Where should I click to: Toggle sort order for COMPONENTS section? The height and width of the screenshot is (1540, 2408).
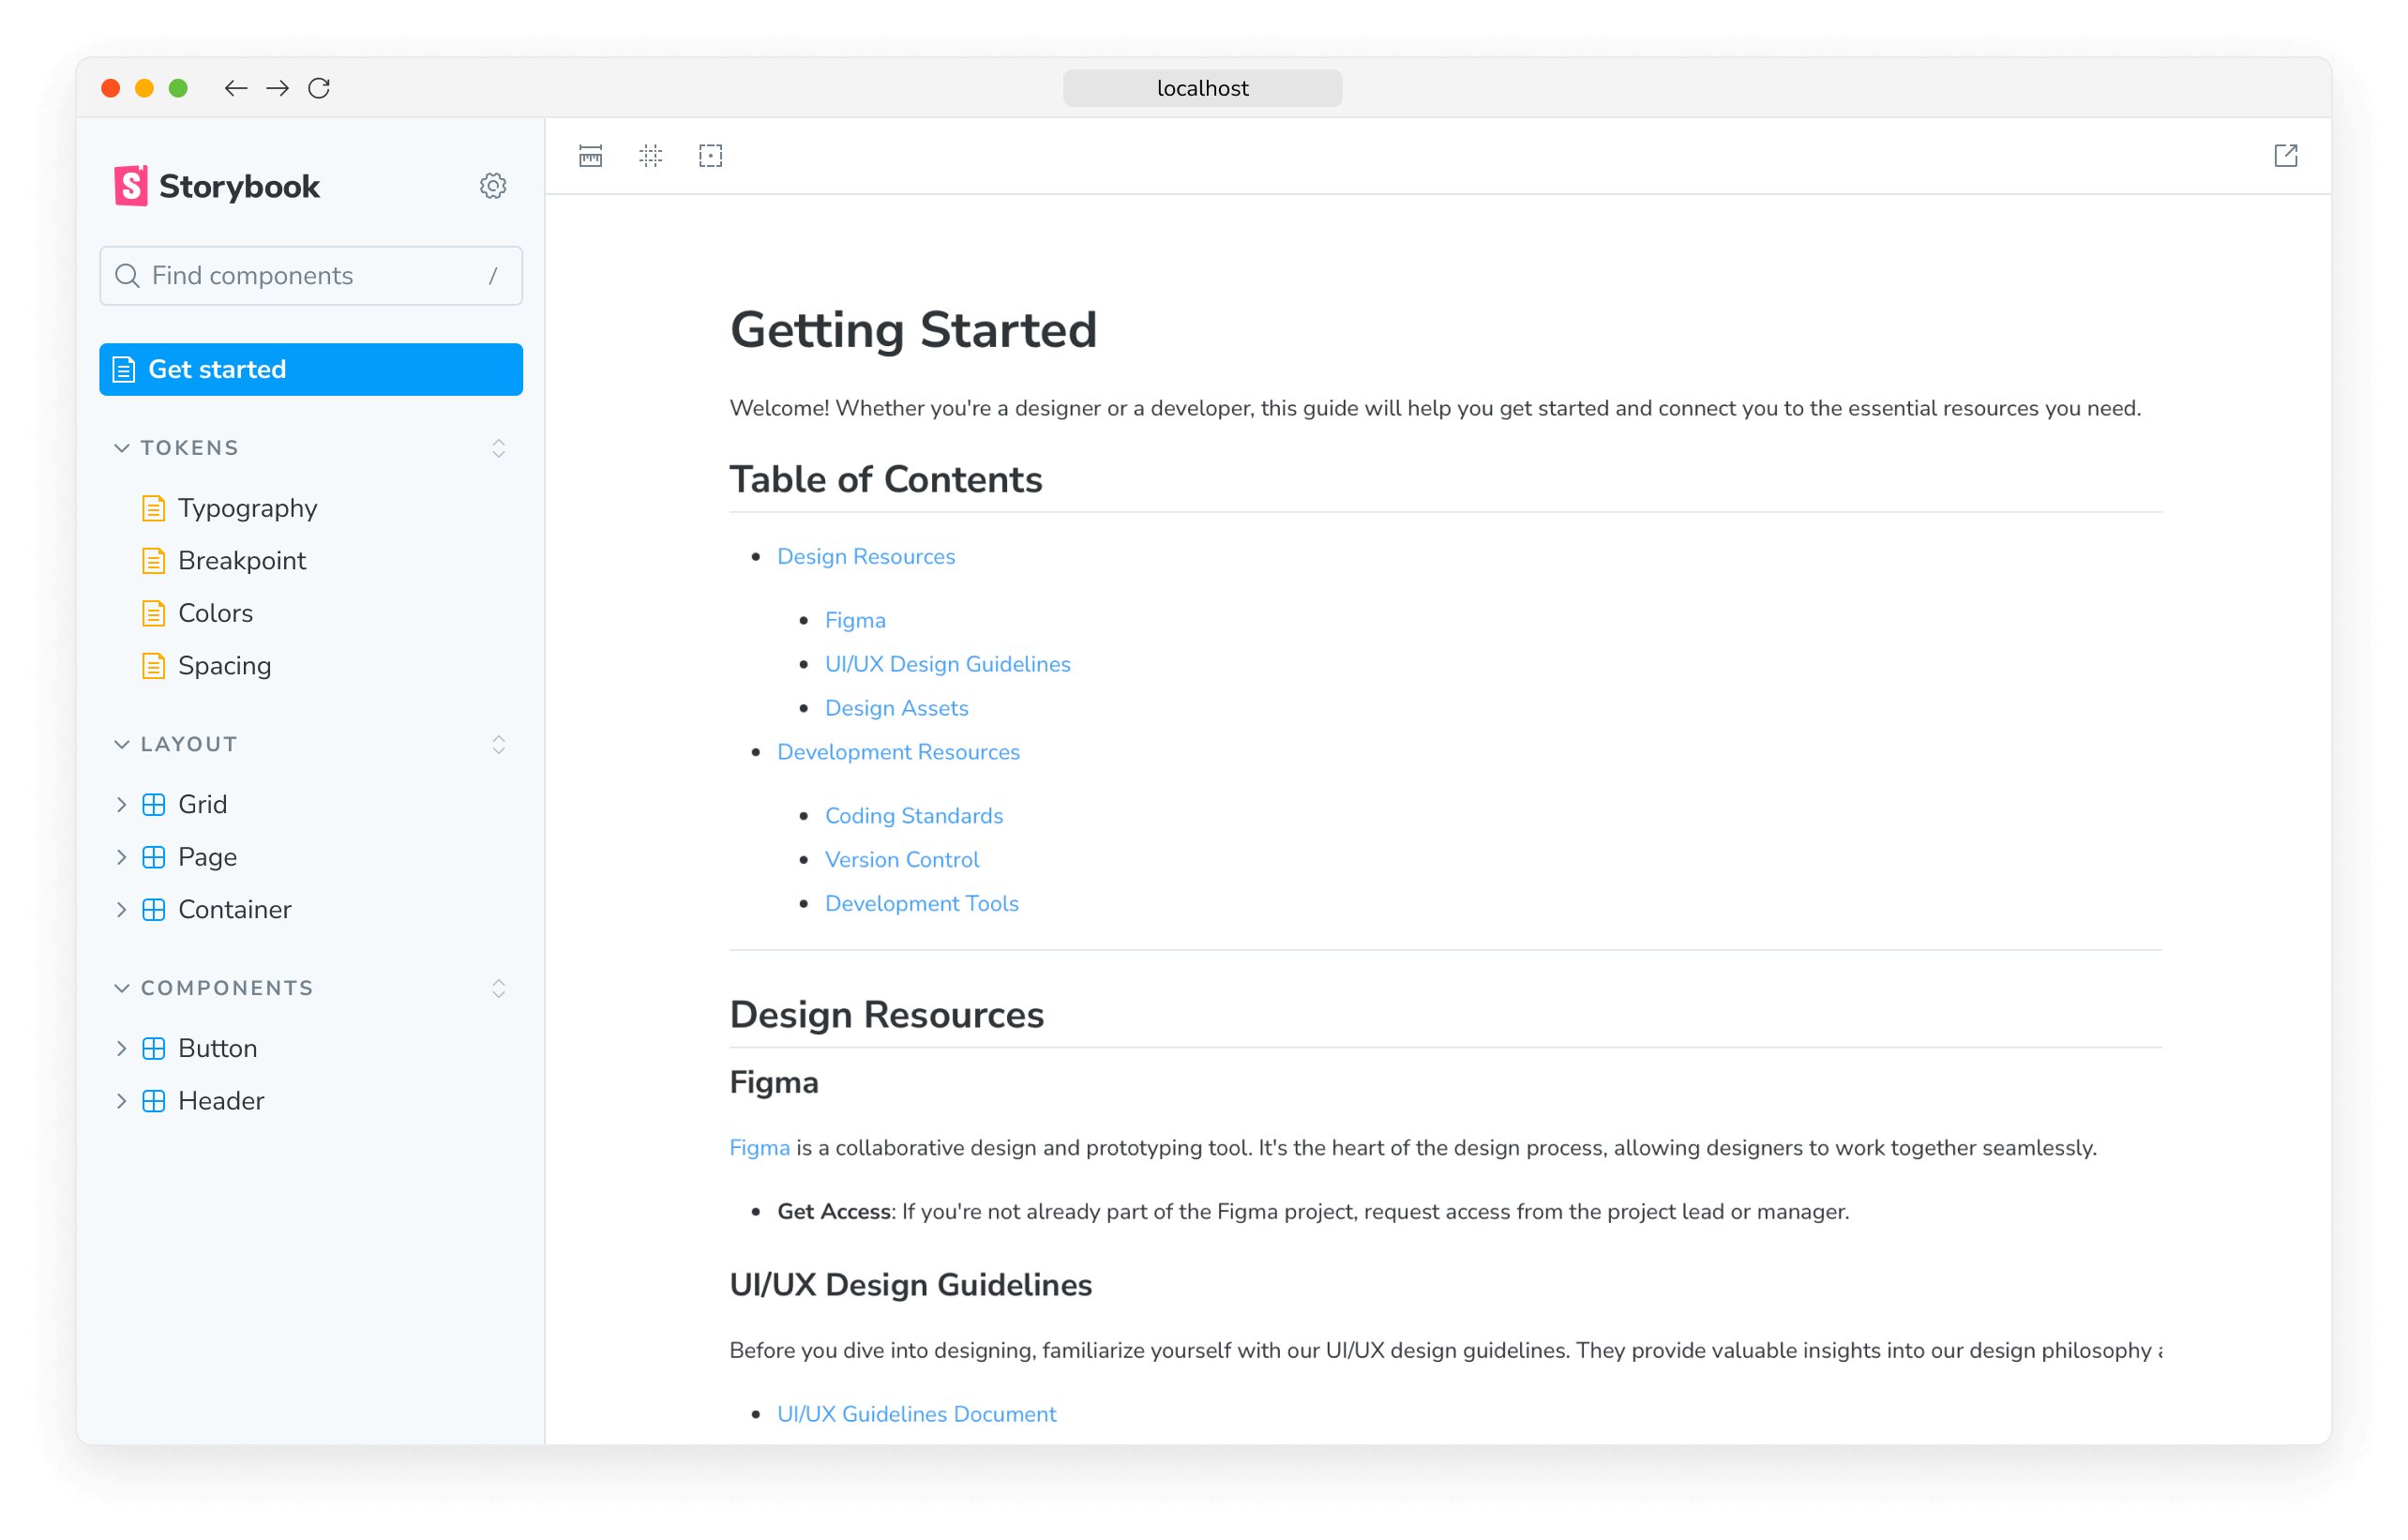(x=499, y=989)
